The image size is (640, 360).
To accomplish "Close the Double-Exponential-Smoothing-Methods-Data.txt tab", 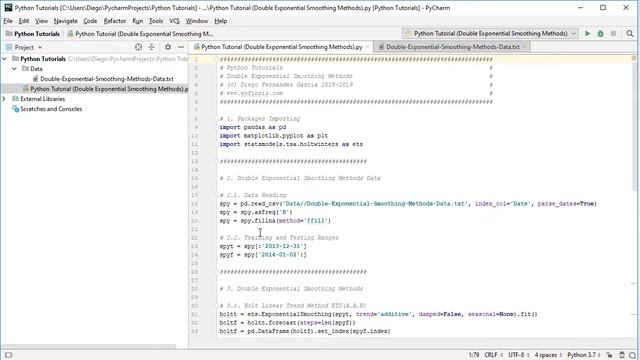I will [x=525, y=47].
